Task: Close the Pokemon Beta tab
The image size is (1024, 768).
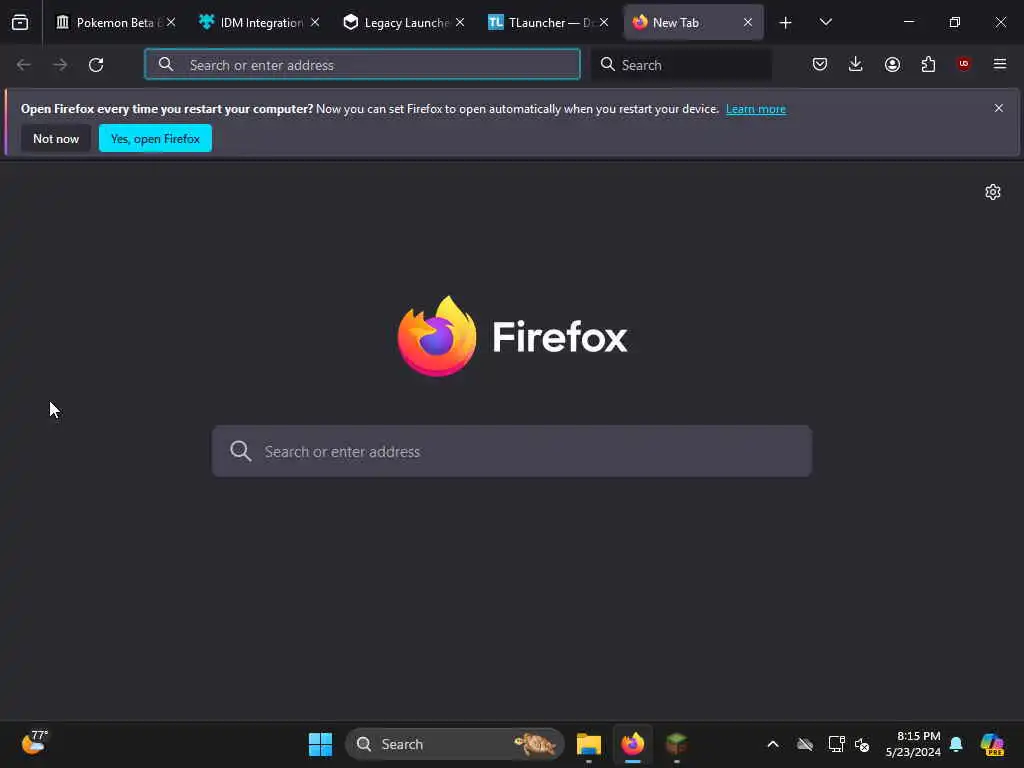Action: pos(171,23)
